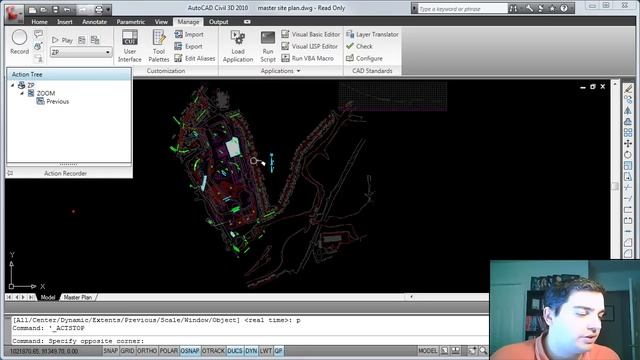The image size is (640, 360).
Task: Pin the Action Recorder panel
Action: (x=10, y=173)
